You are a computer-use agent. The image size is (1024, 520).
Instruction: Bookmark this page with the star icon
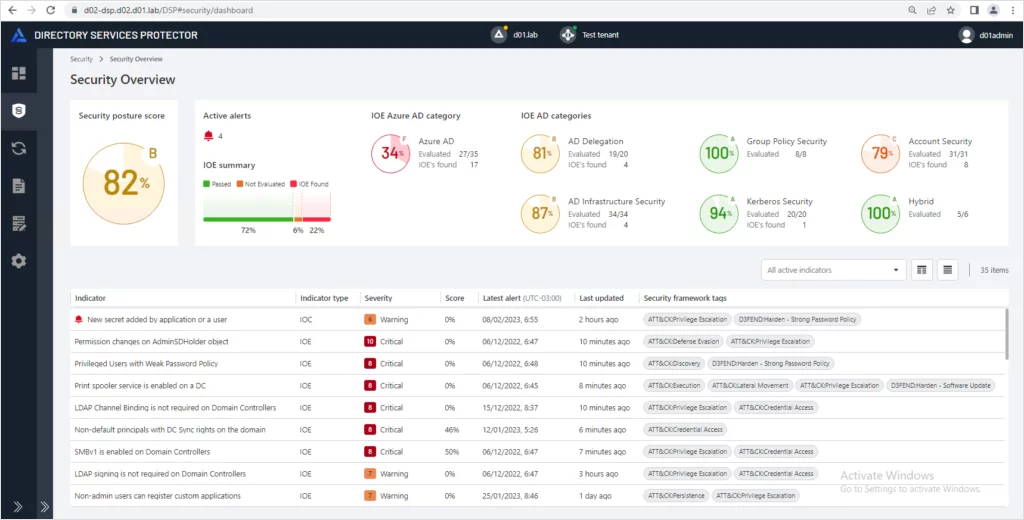[x=951, y=10]
